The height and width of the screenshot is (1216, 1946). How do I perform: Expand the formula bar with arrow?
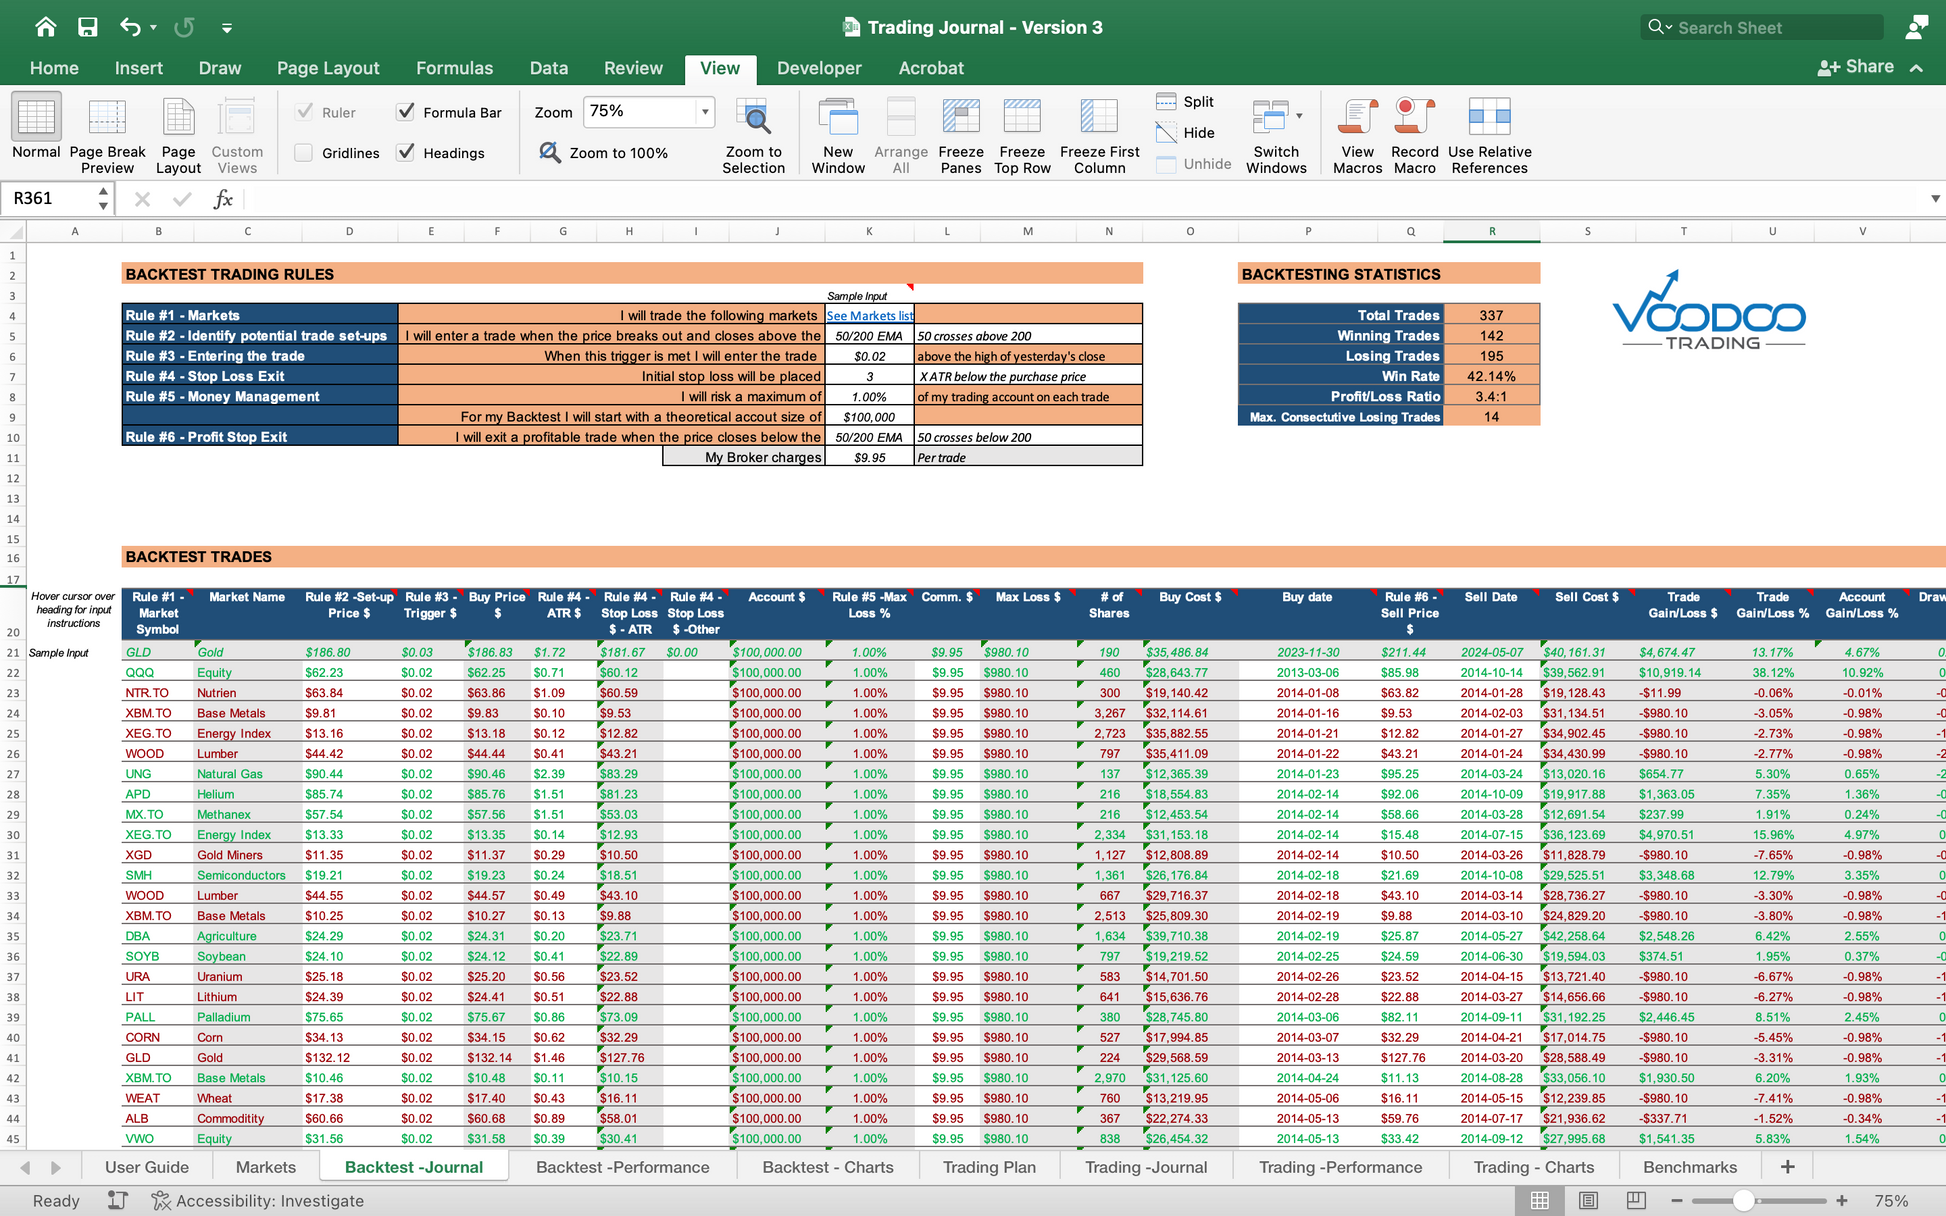[x=1935, y=199]
